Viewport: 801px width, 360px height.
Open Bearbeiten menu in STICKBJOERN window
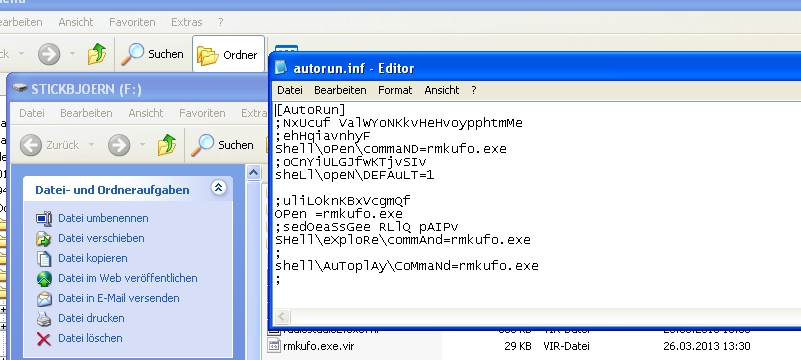pyautogui.click(x=86, y=113)
